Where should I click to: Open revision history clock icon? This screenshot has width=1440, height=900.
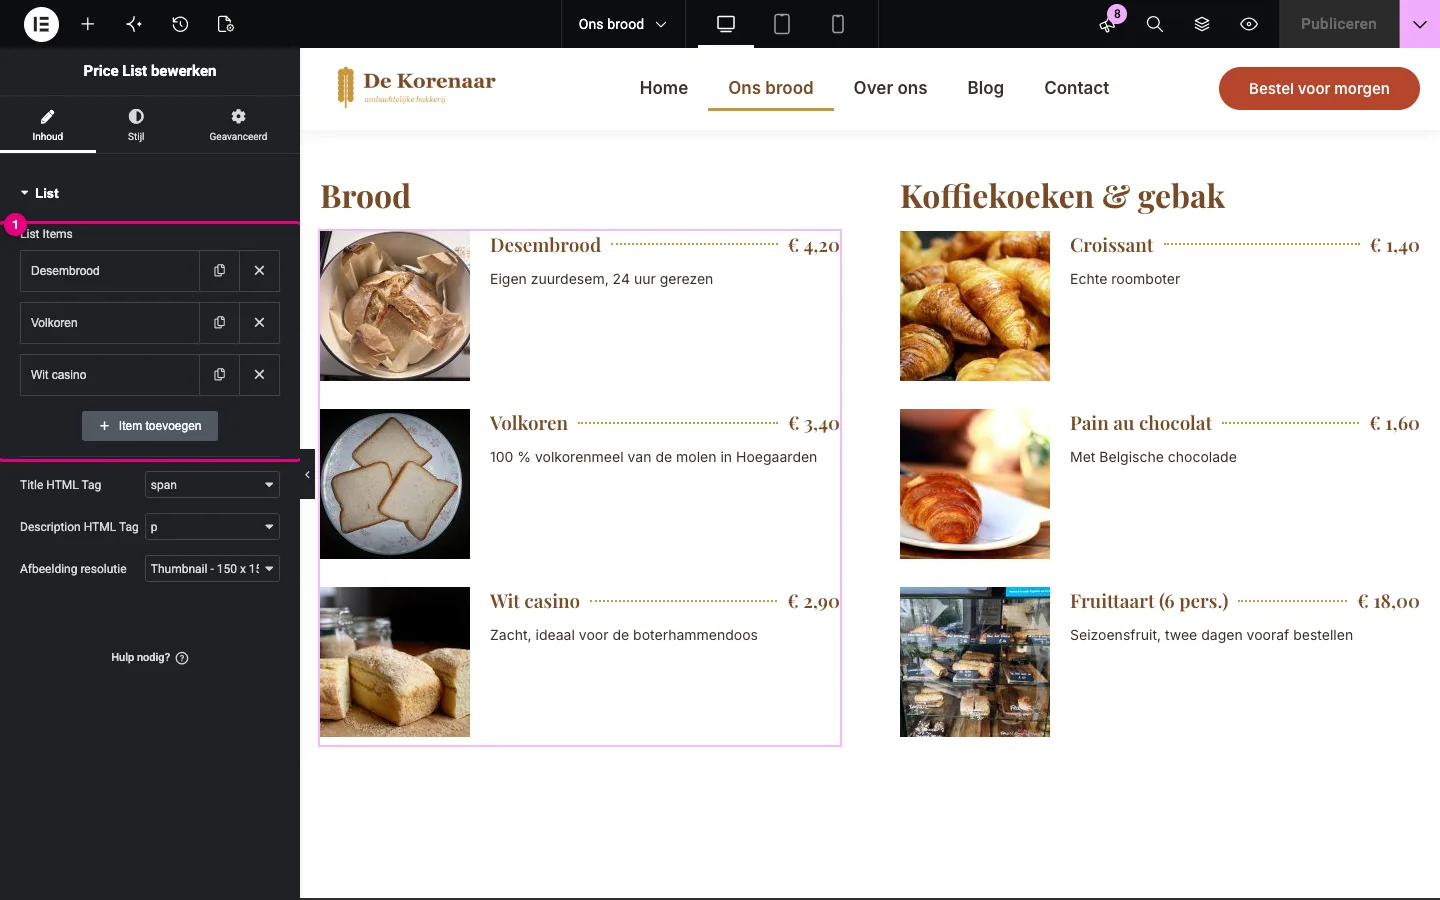pos(180,24)
